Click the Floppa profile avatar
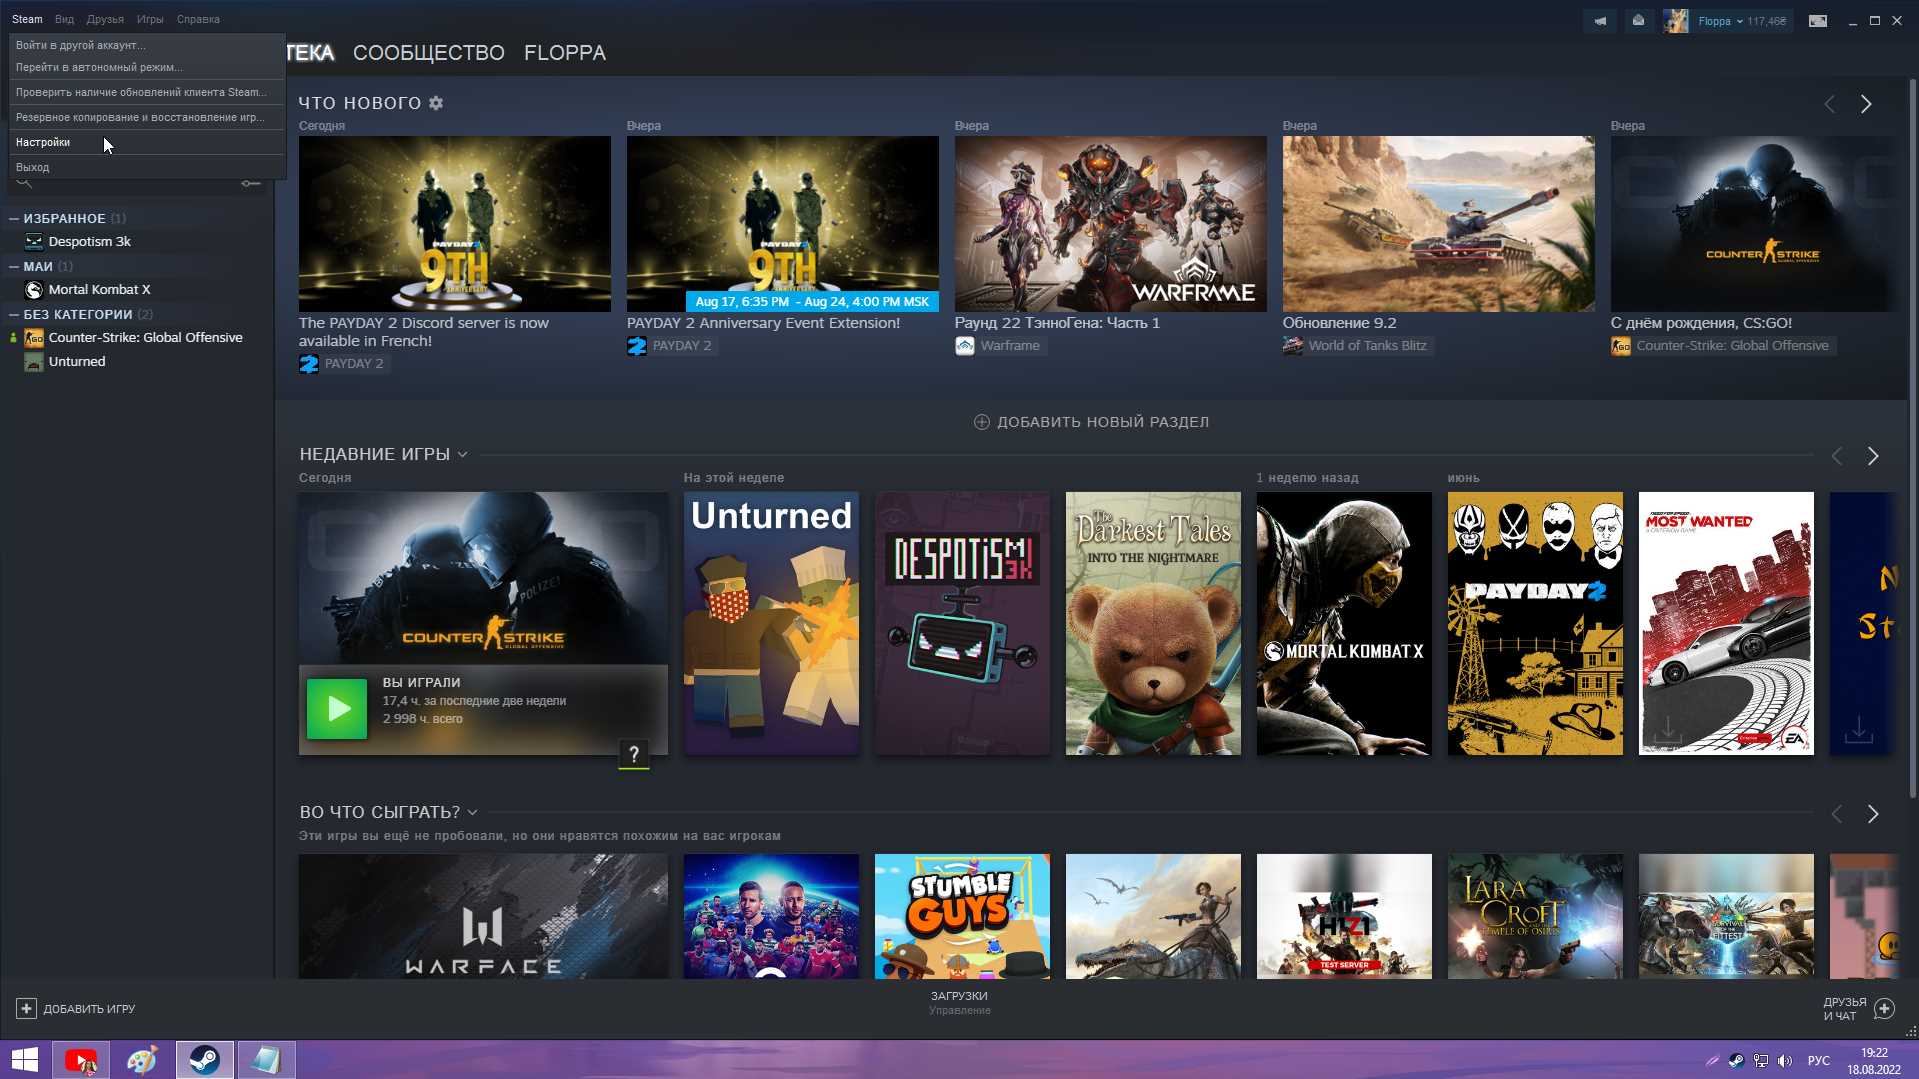 coord(1676,21)
